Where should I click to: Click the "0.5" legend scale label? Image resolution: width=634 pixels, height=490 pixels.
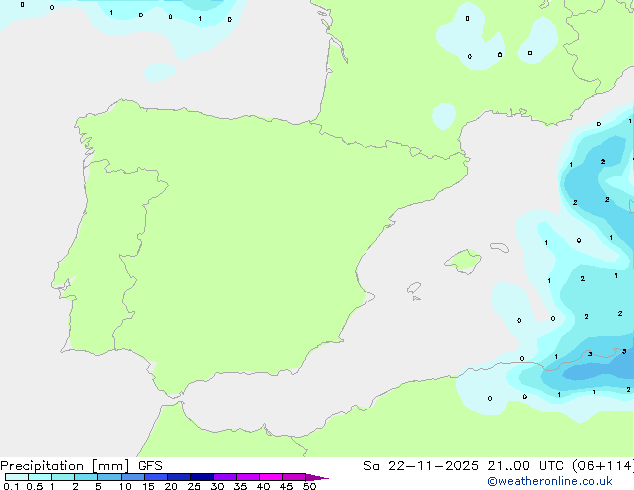pos(35,486)
